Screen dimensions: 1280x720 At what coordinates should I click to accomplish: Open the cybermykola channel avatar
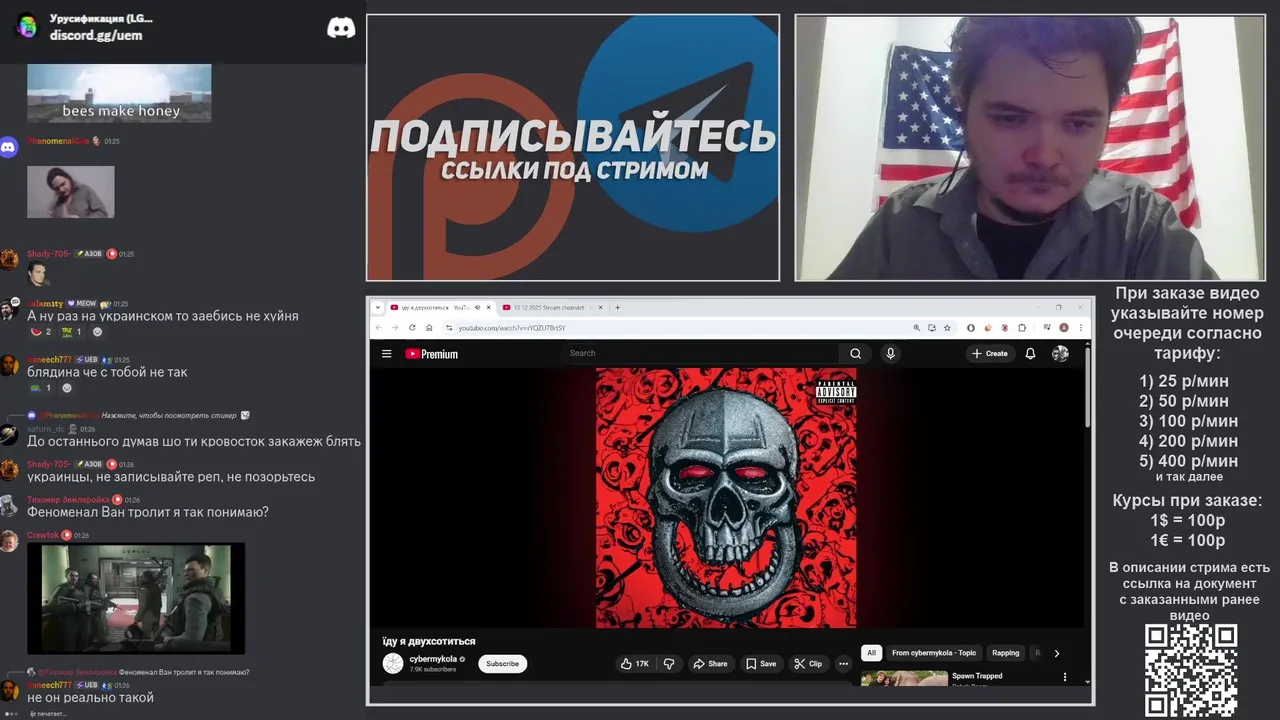[x=393, y=663]
